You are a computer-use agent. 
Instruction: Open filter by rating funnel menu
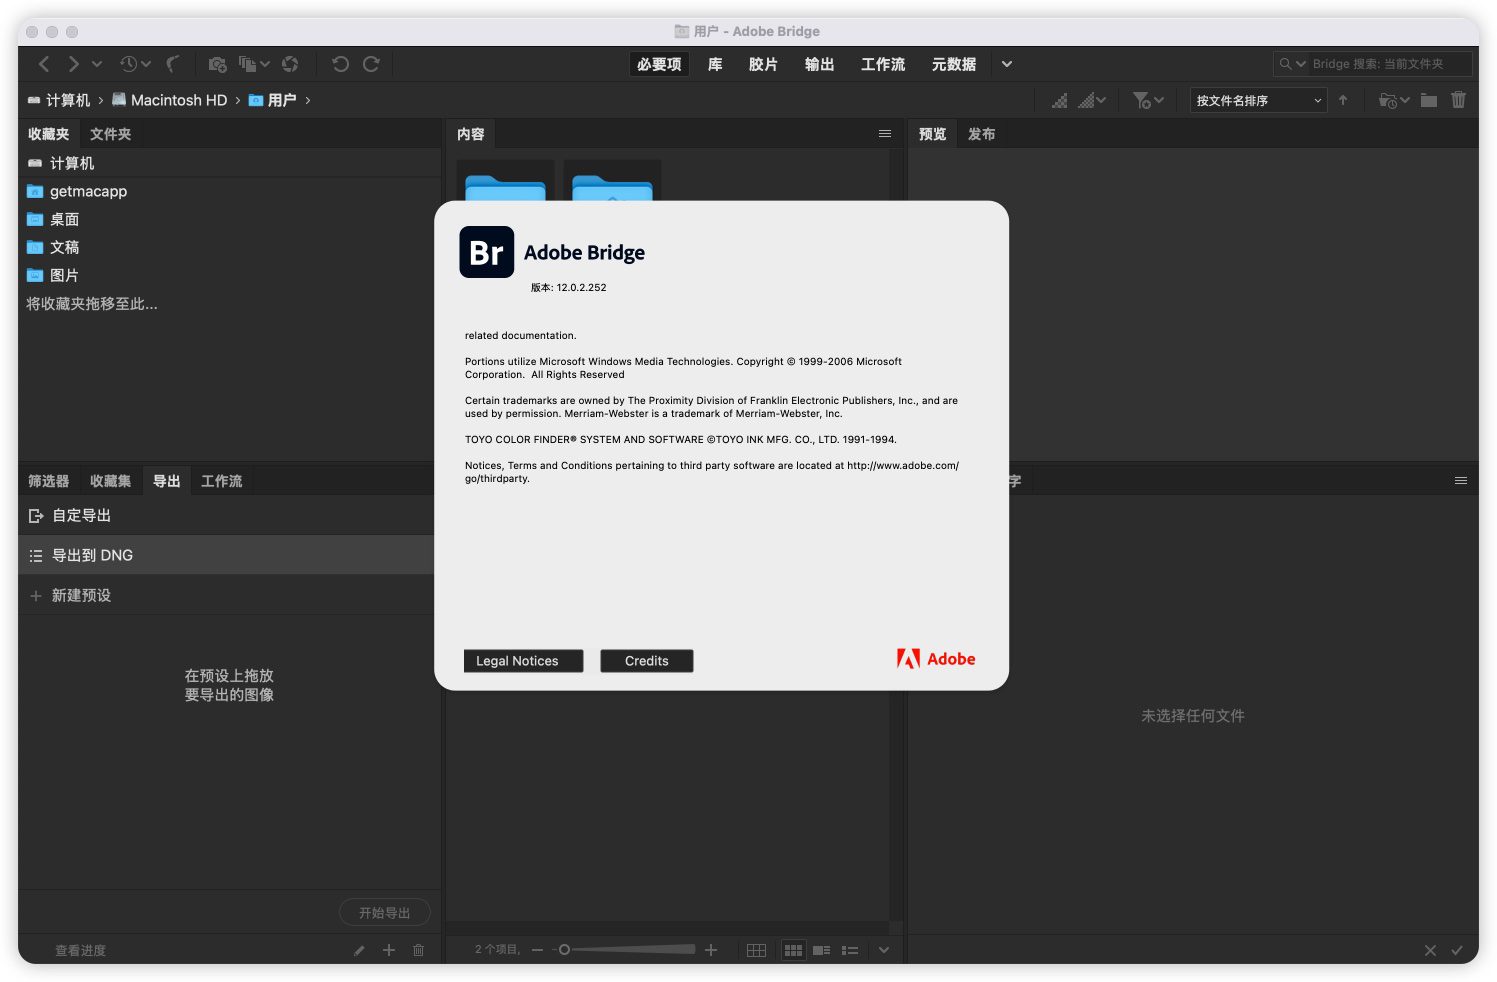1148,100
